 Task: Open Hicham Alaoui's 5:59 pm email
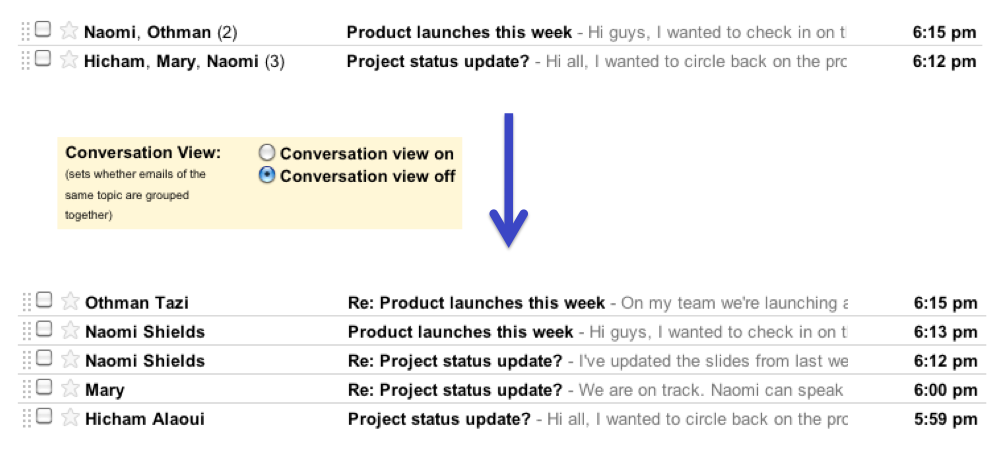pos(439,419)
